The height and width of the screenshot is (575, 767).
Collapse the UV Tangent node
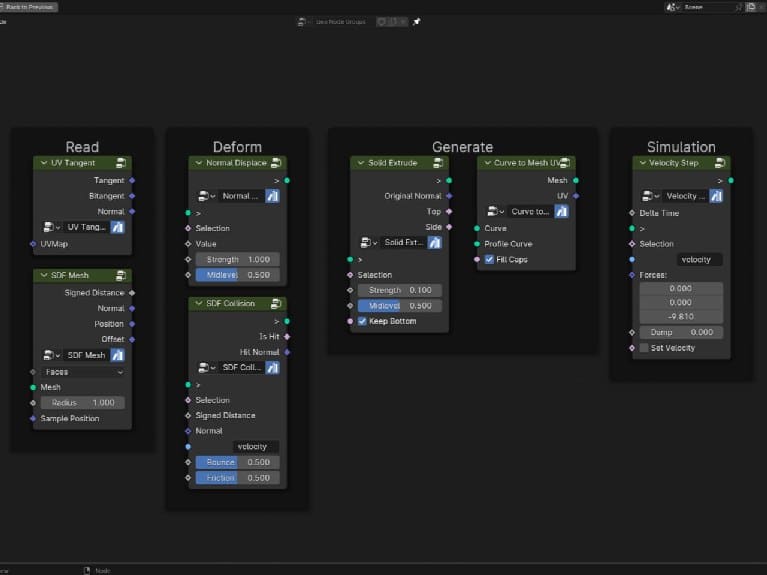click(43, 163)
